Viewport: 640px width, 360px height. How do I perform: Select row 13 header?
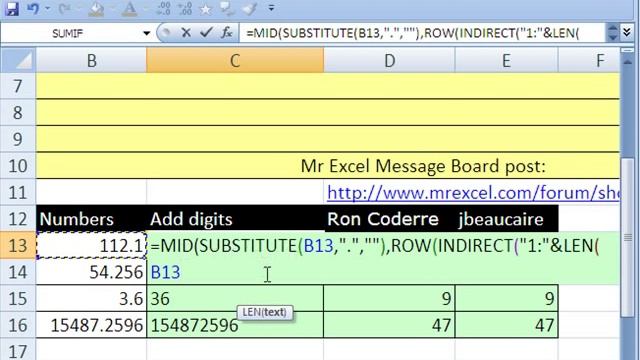(x=18, y=245)
